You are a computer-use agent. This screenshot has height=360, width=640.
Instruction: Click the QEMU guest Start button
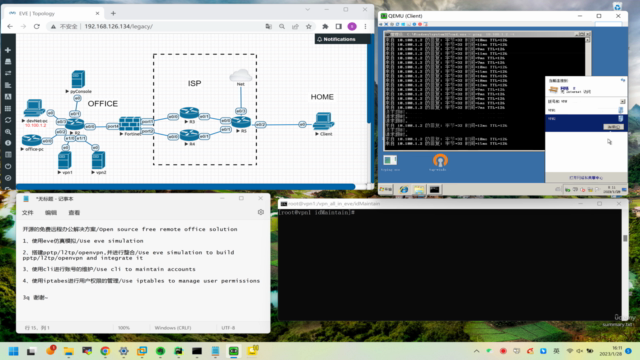[x=386, y=189]
